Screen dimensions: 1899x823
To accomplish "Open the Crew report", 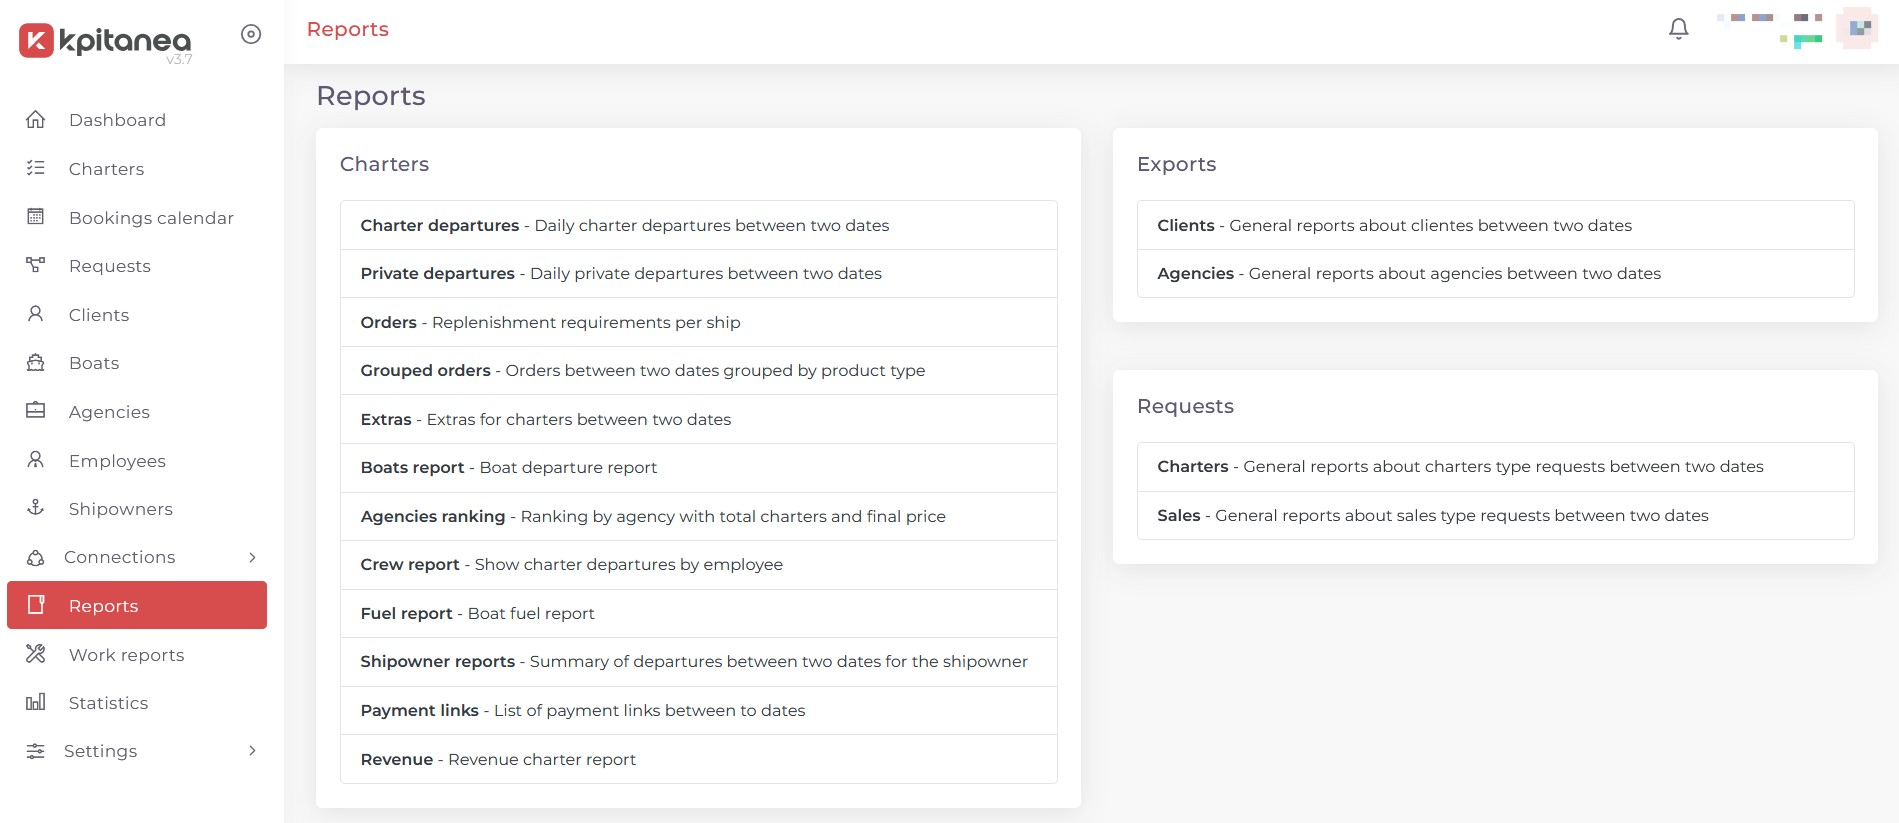I will coord(699,565).
